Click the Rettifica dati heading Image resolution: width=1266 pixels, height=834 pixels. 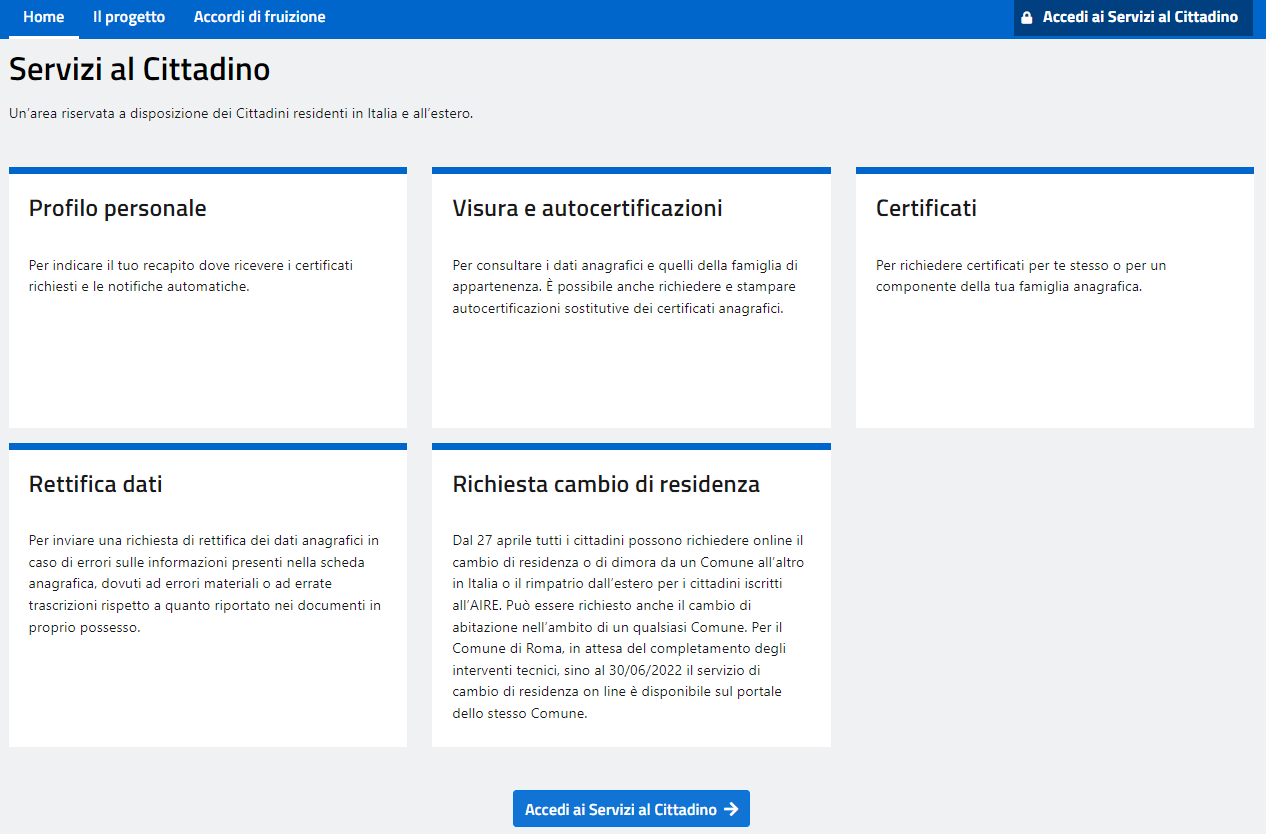[x=93, y=485]
